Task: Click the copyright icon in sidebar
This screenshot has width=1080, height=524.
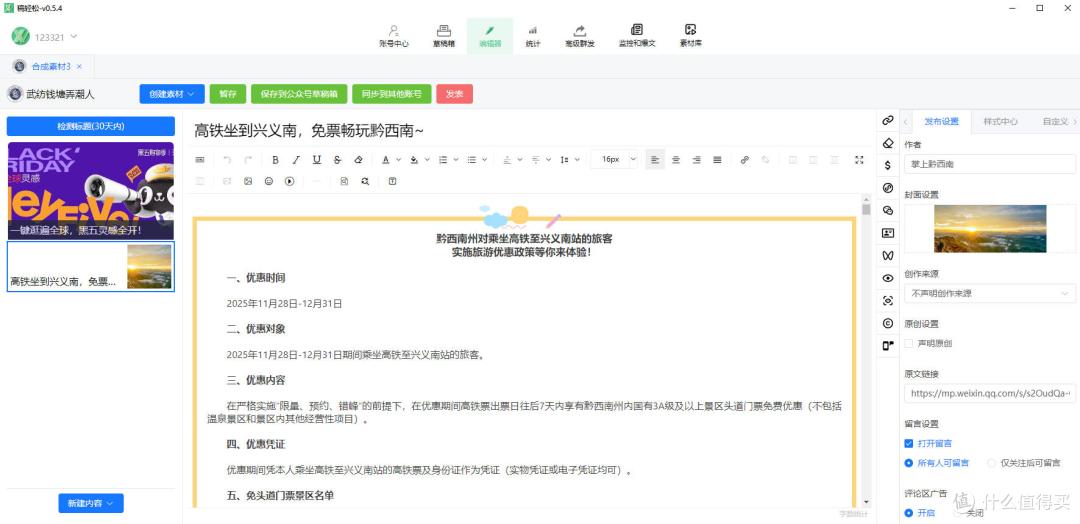Action: pos(888,323)
